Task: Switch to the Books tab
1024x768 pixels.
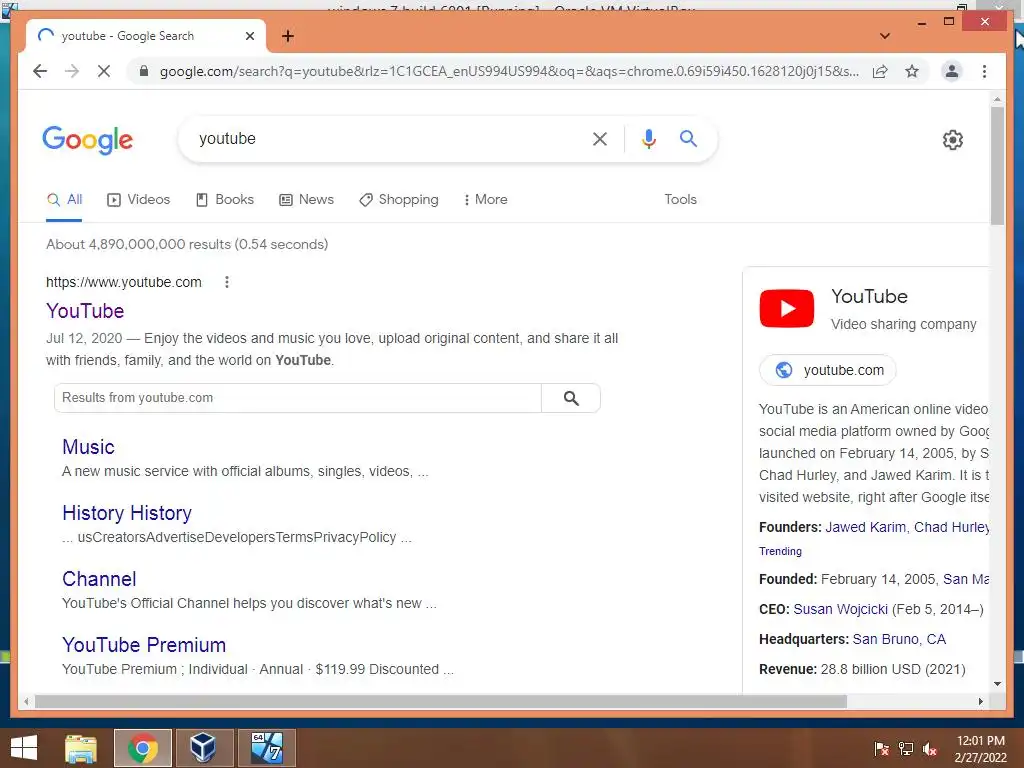Action: [225, 200]
